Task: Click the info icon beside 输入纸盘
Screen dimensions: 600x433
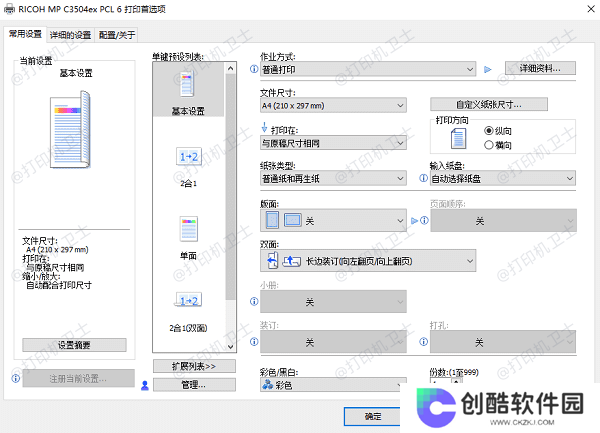Action: [423, 178]
